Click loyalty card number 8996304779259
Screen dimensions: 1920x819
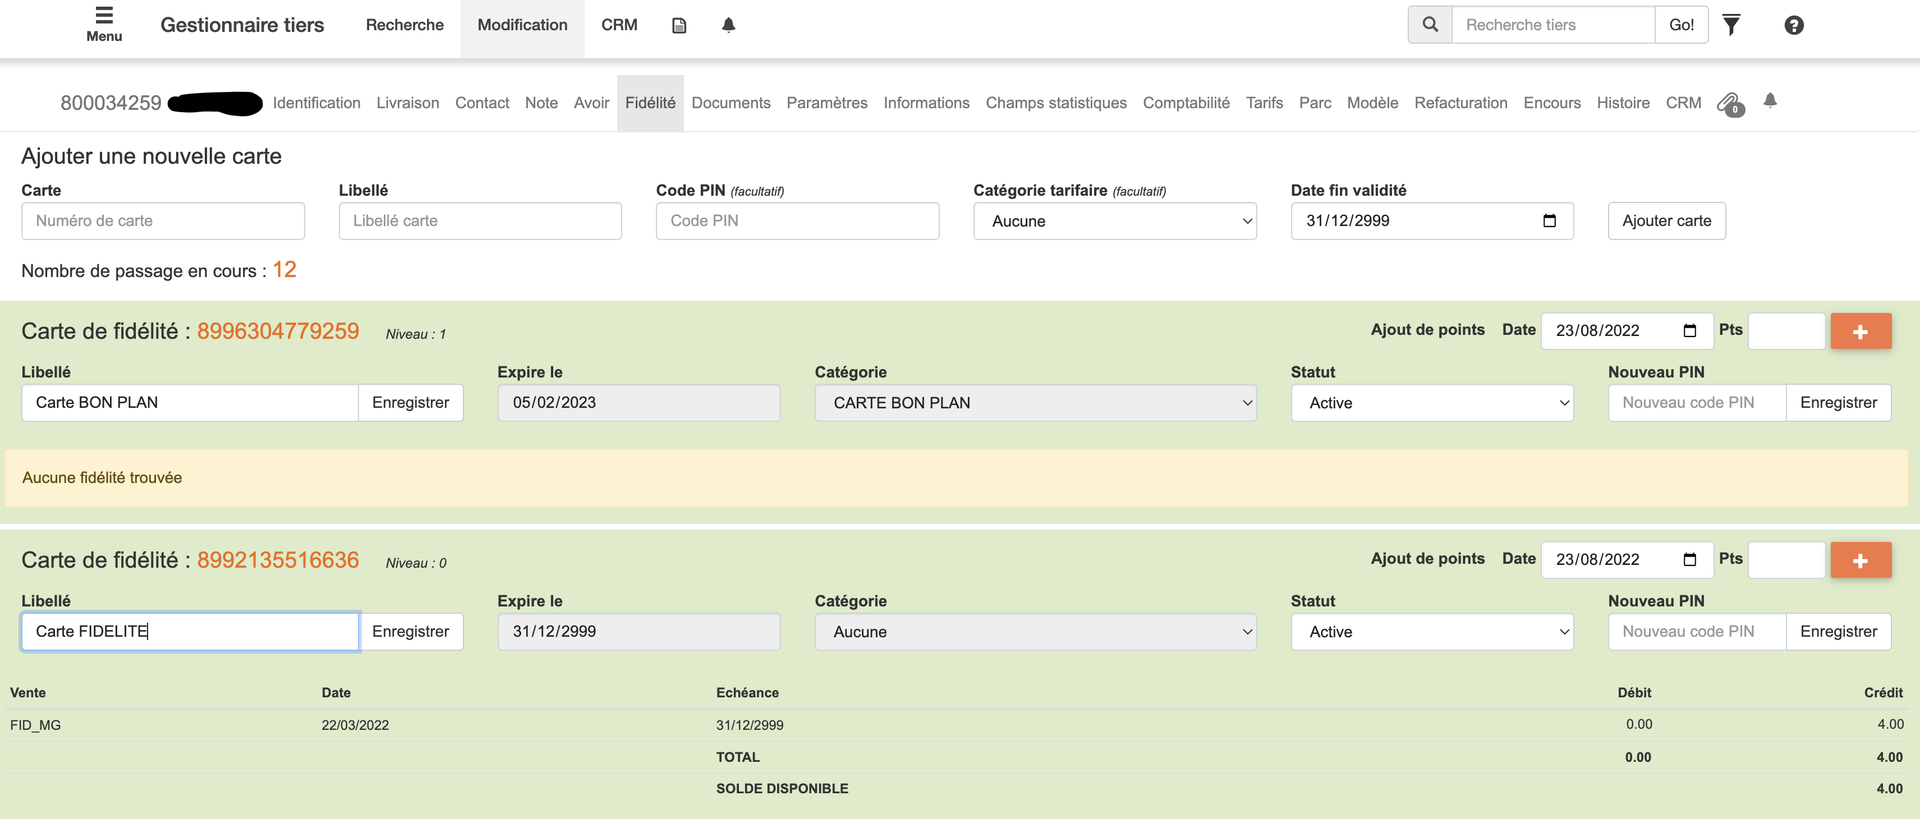click(278, 332)
